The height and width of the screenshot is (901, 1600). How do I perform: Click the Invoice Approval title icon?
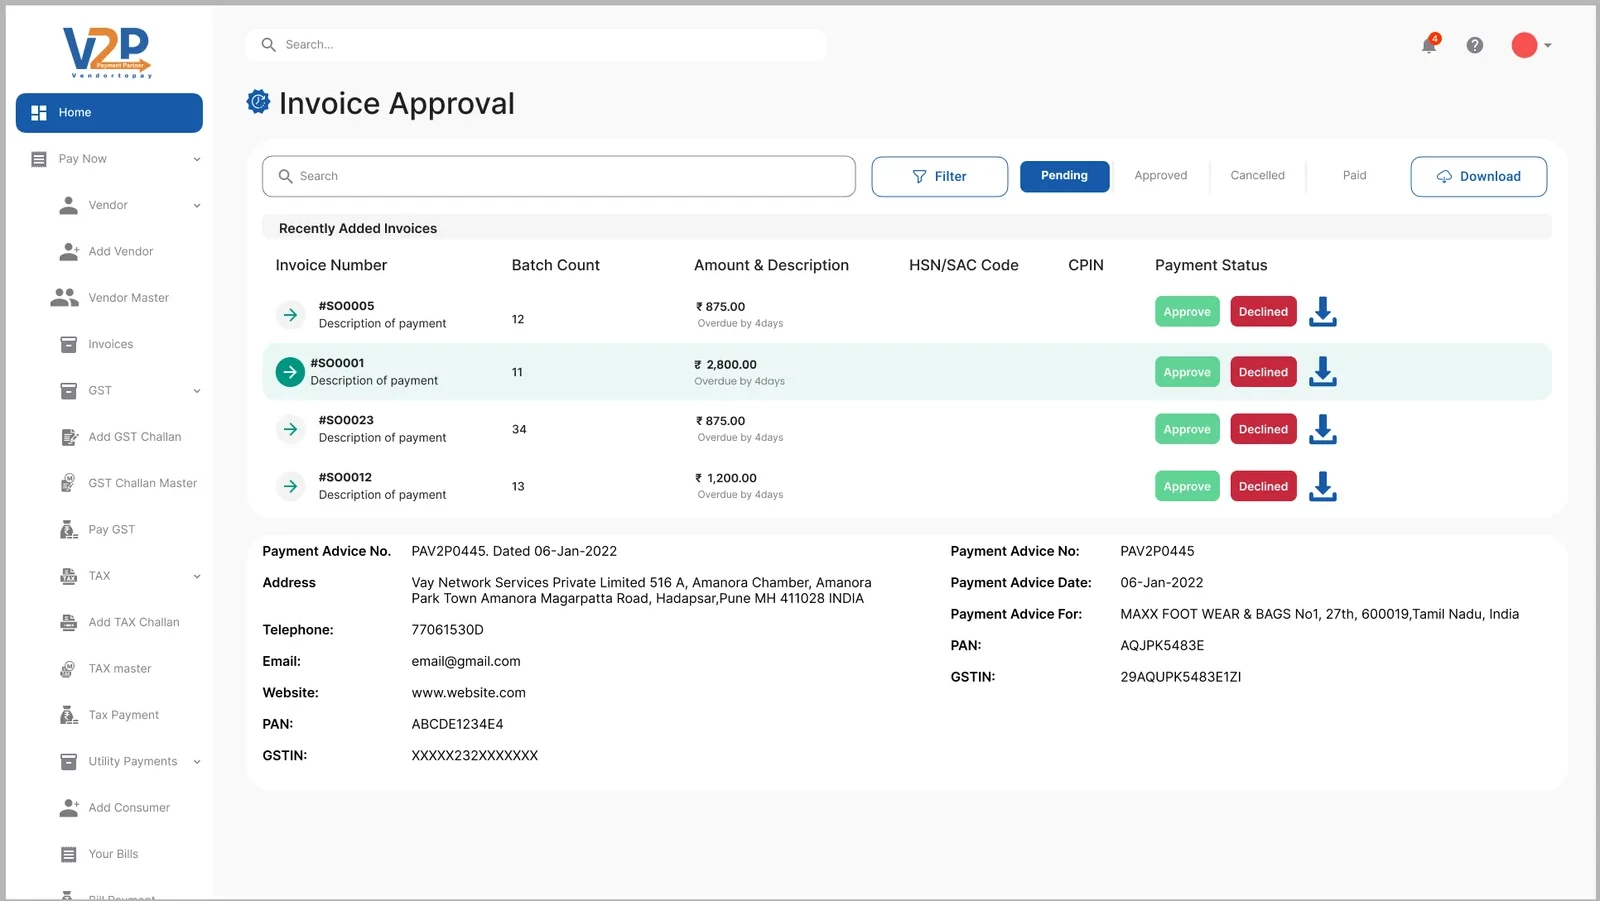(258, 101)
